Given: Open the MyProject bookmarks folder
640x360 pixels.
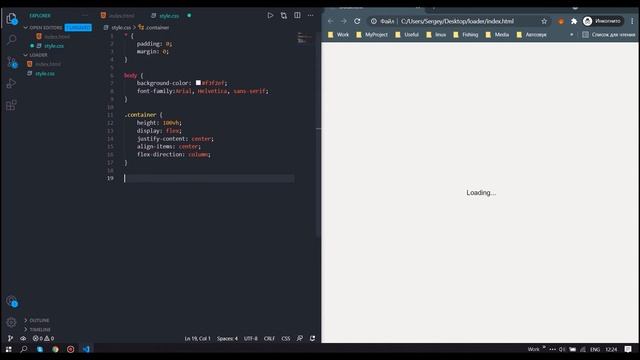Looking at the screenshot, I should click(372, 35).
